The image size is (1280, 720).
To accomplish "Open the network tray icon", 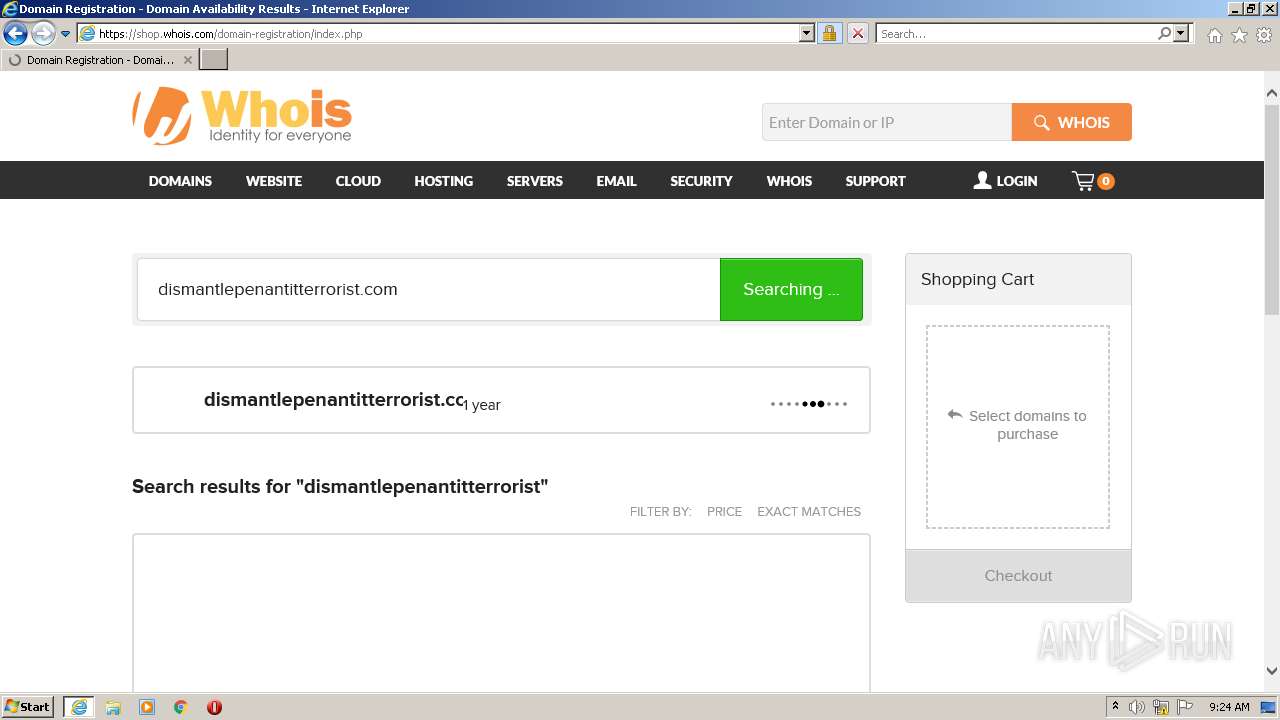I will point(1161,707).
